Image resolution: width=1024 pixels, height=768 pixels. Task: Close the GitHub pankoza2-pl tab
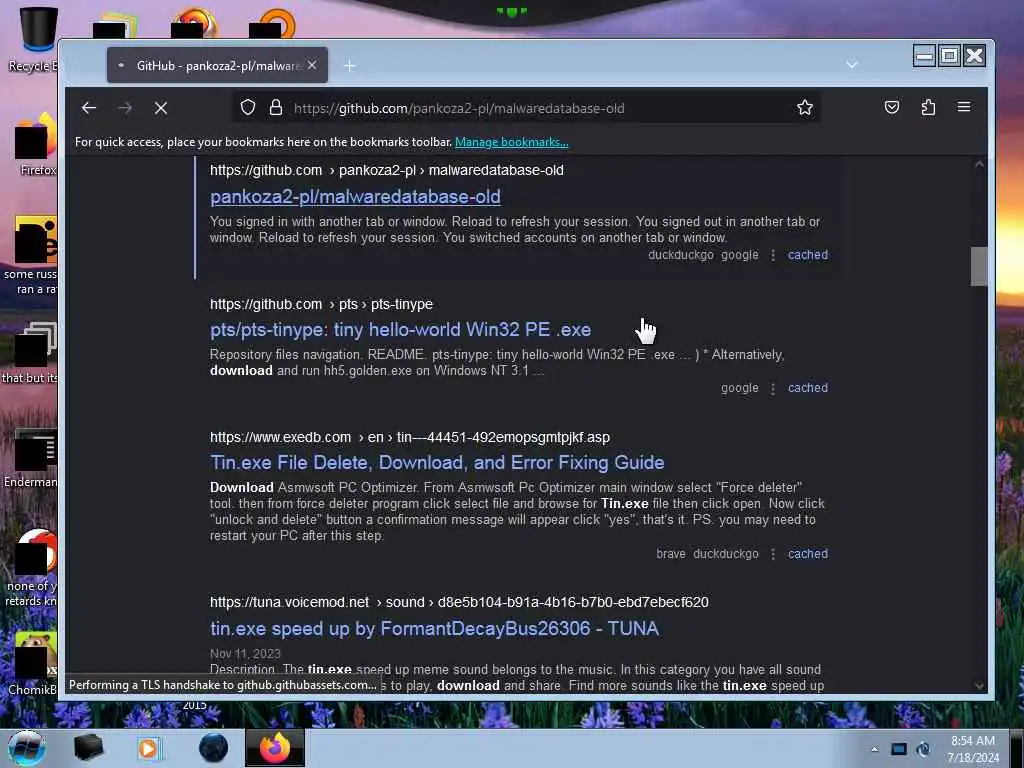[x=312, y=65]
